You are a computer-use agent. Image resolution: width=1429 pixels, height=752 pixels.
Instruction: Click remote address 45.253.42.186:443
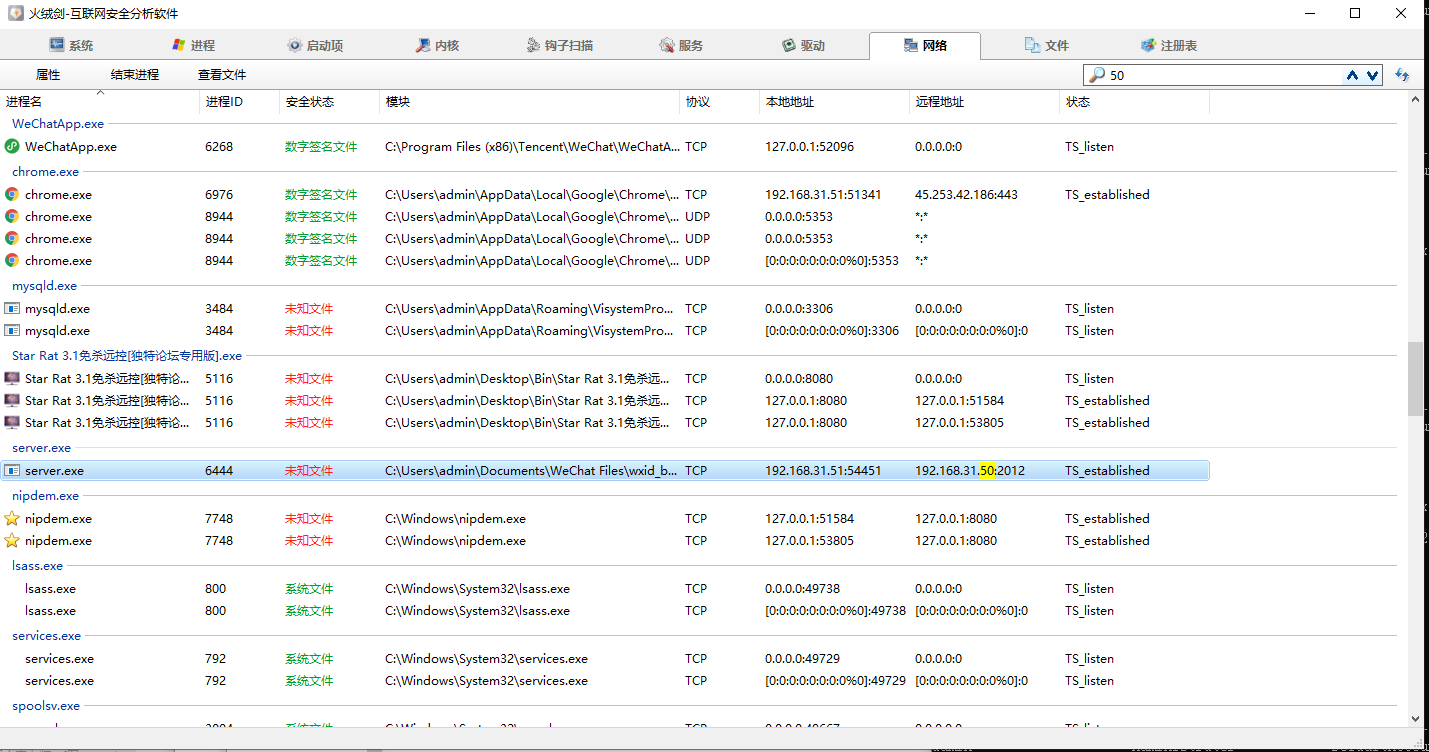[x=966, y=195]
